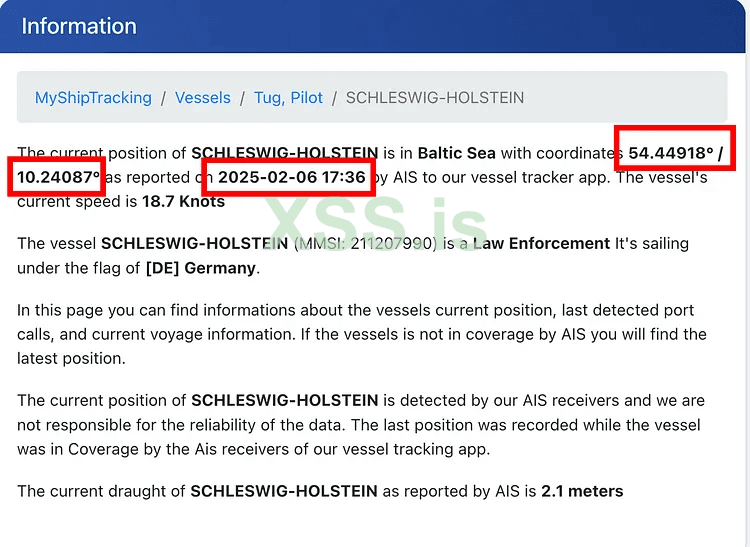This screenshot has width=750, height=547.
Task: Open the MyShipTracking breadcrumb link
Action: (93, 98)
